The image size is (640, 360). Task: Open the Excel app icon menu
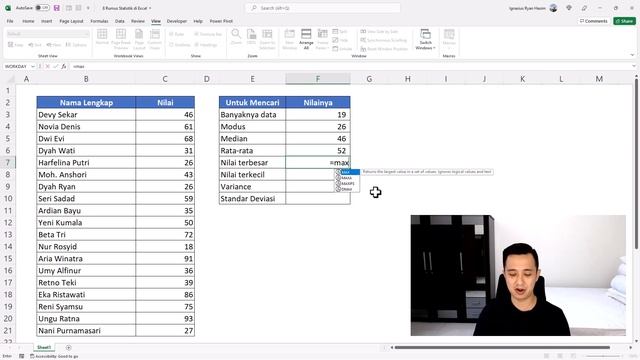click(x=8, y=8)
